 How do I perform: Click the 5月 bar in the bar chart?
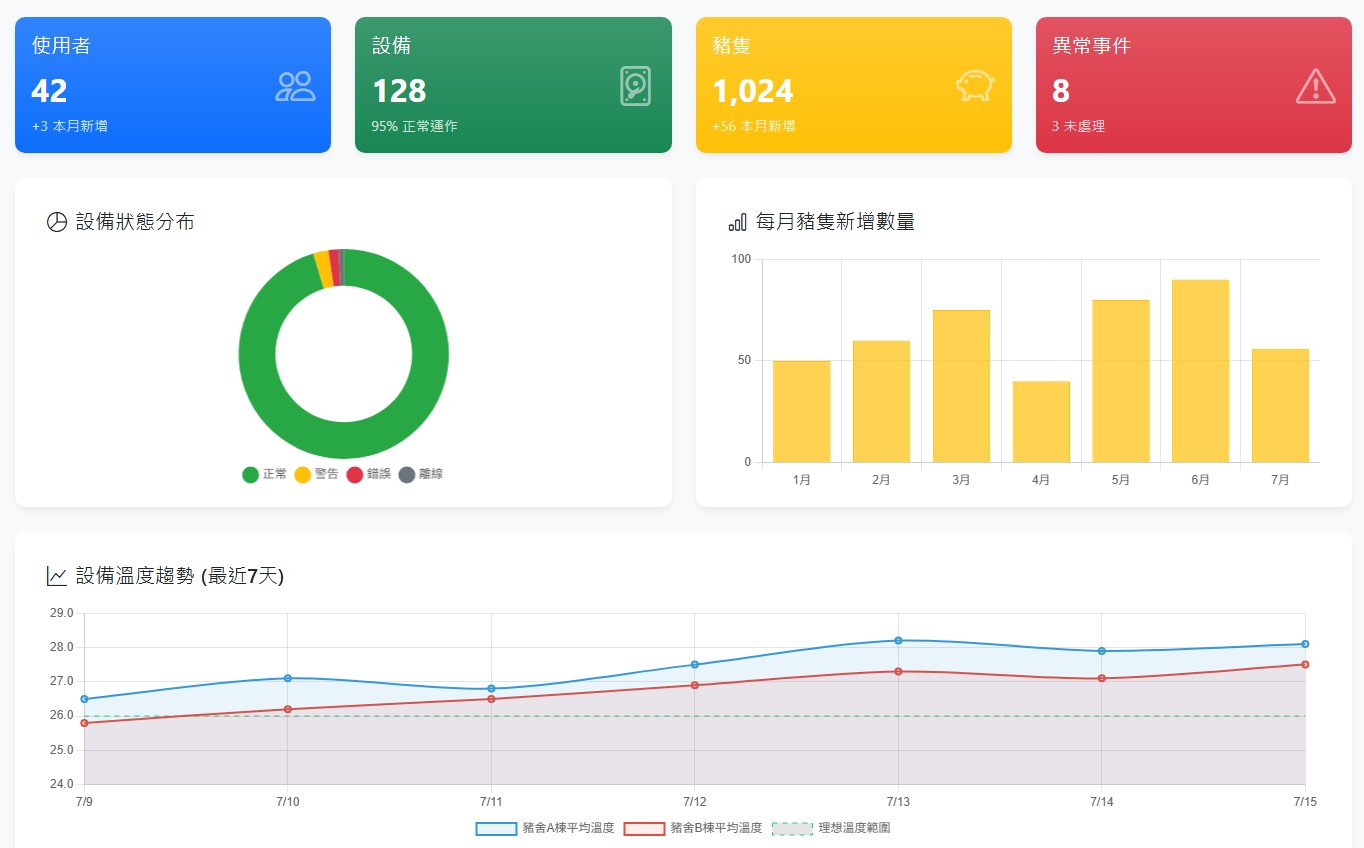1121,381
